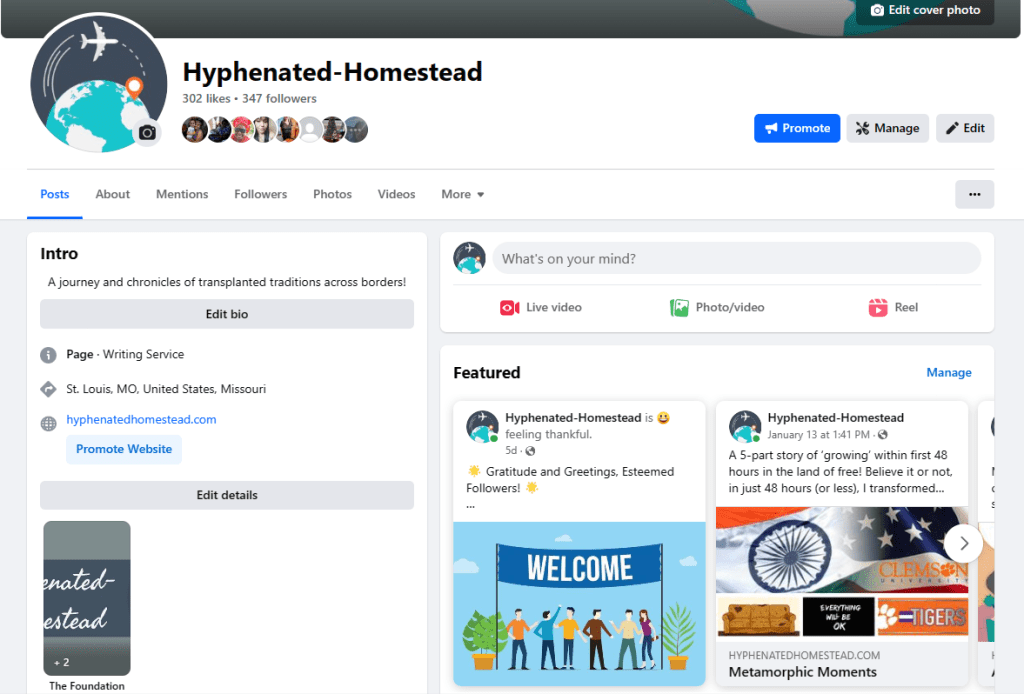
Task: Click Manage link in Featured section
Action: pos(948,372)
